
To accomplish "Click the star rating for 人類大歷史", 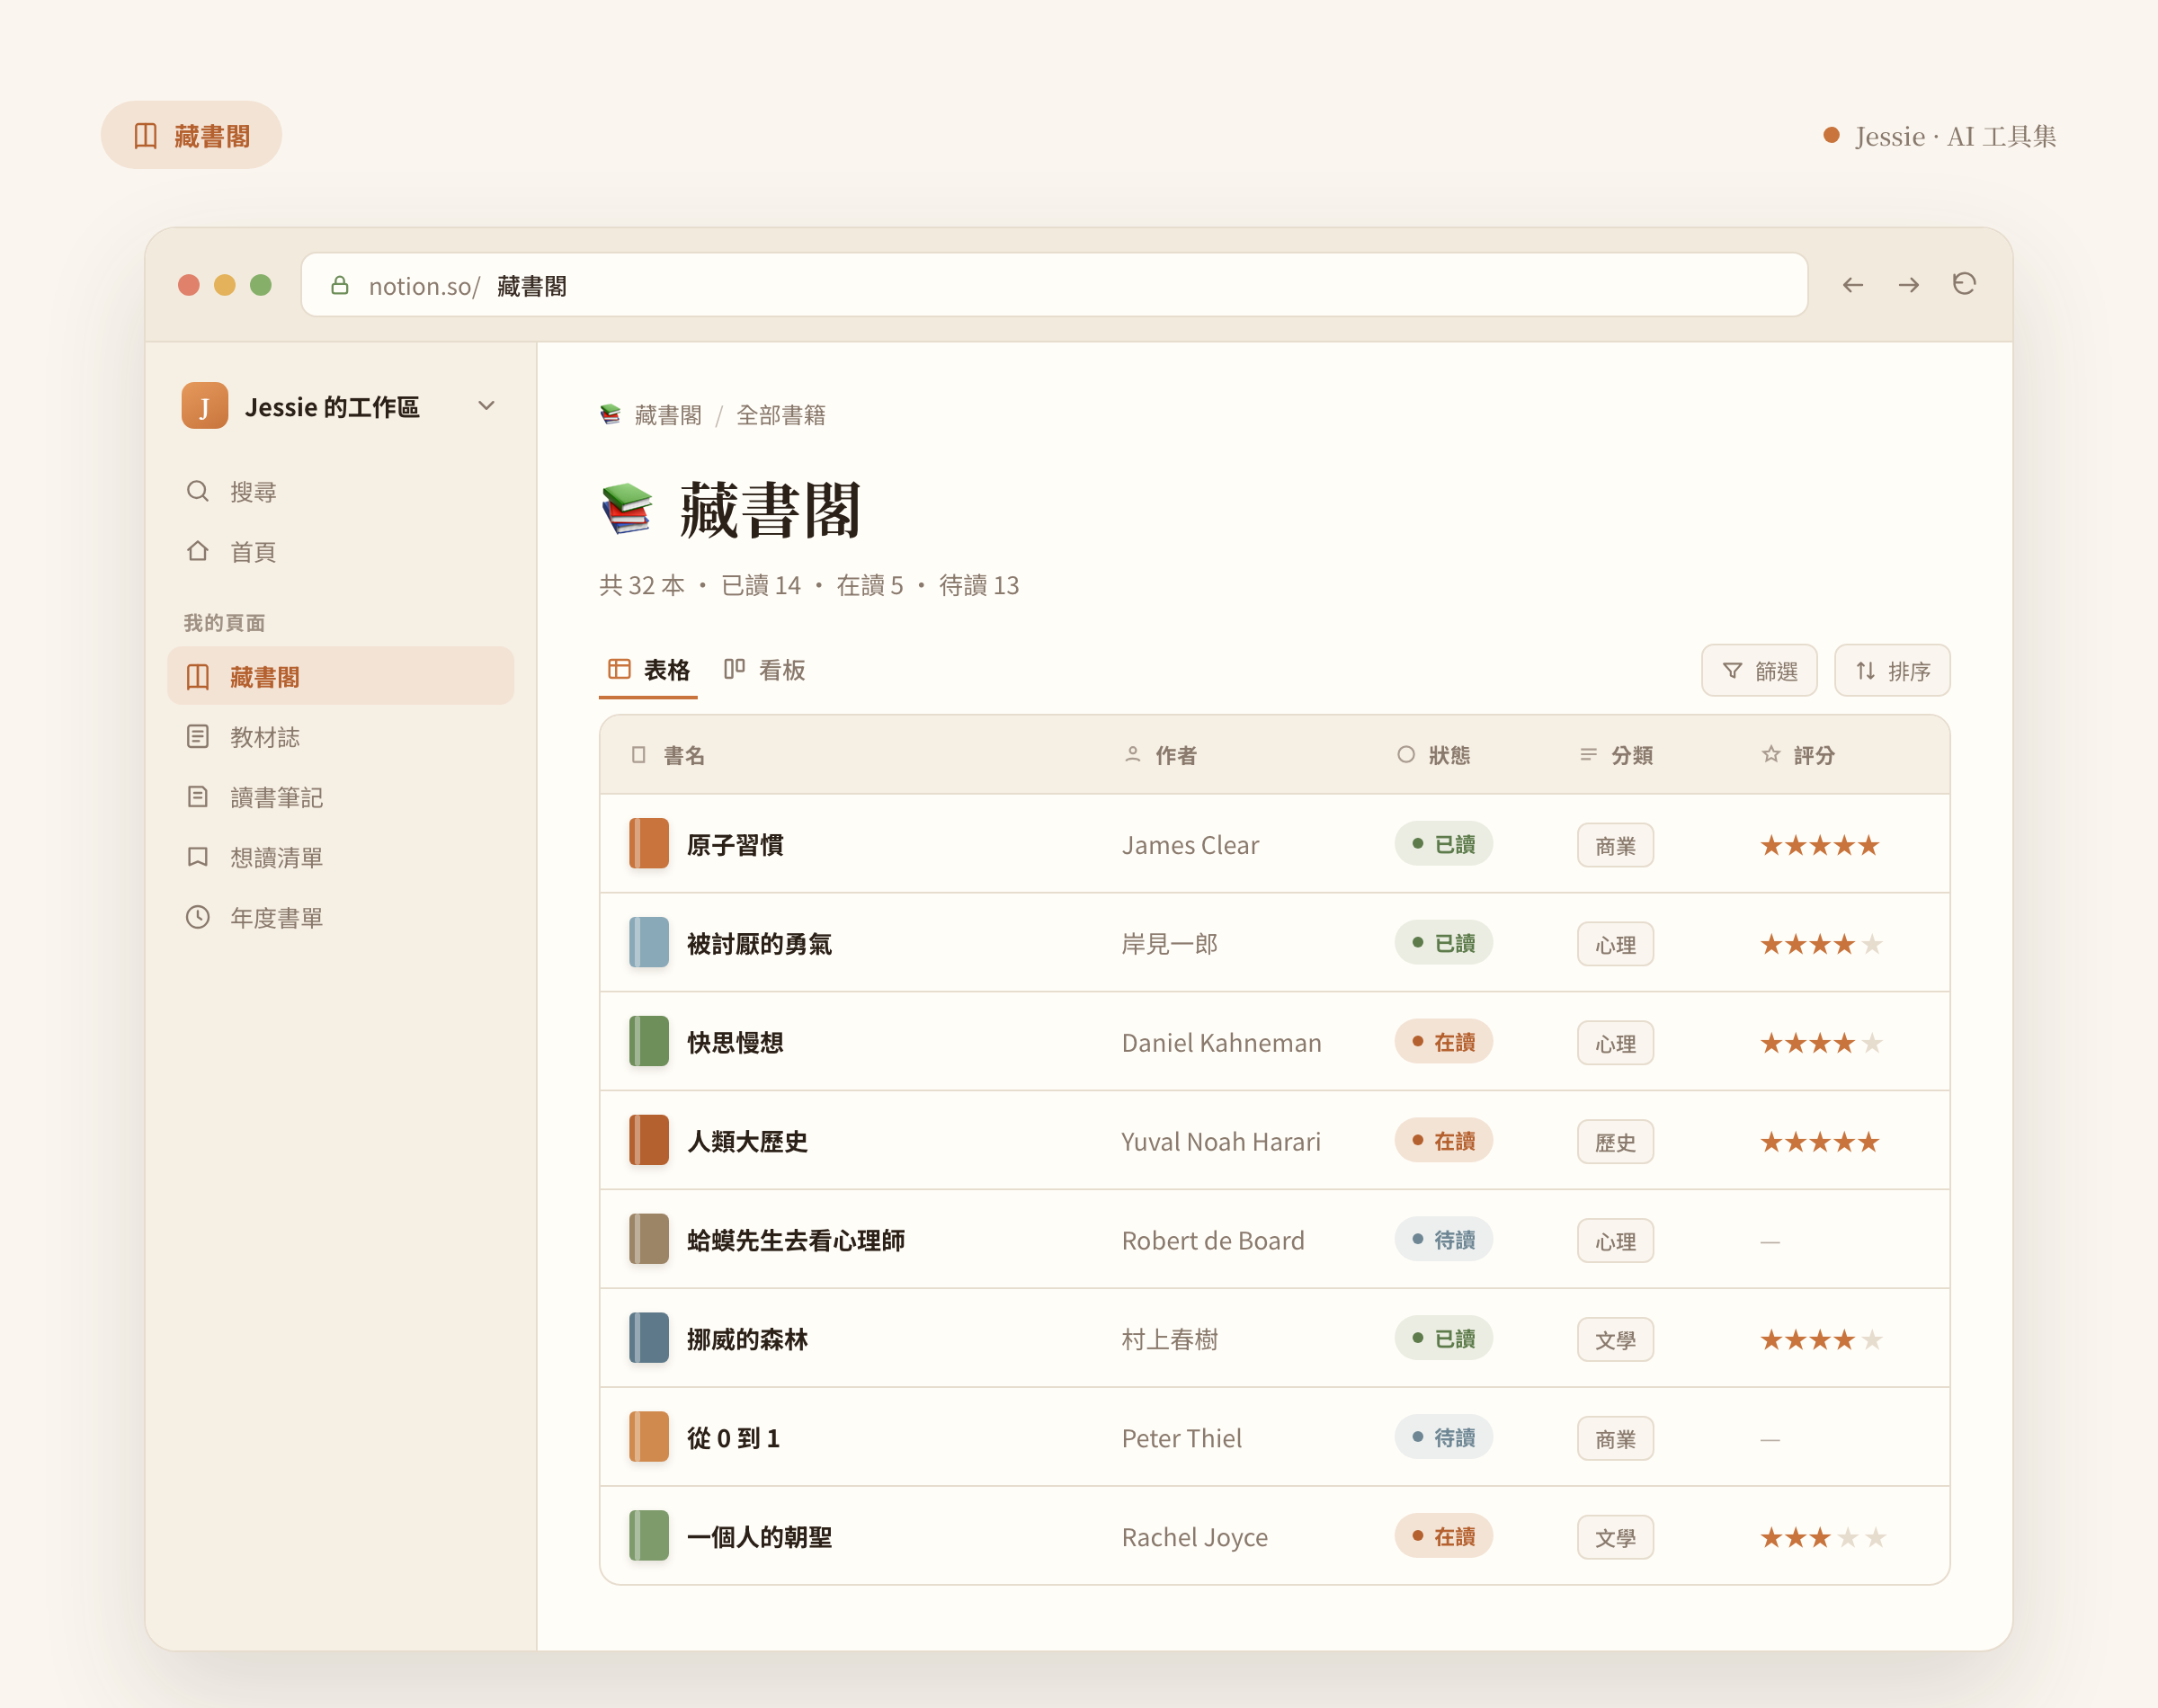I will (1820, 1141).
